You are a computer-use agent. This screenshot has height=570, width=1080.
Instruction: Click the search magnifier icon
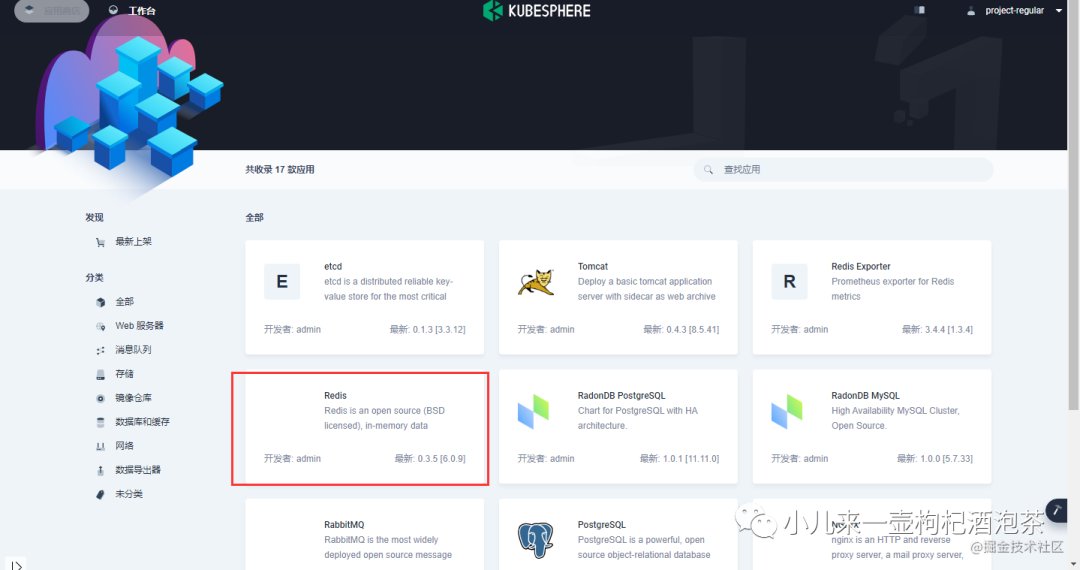[x=708, y=169]
